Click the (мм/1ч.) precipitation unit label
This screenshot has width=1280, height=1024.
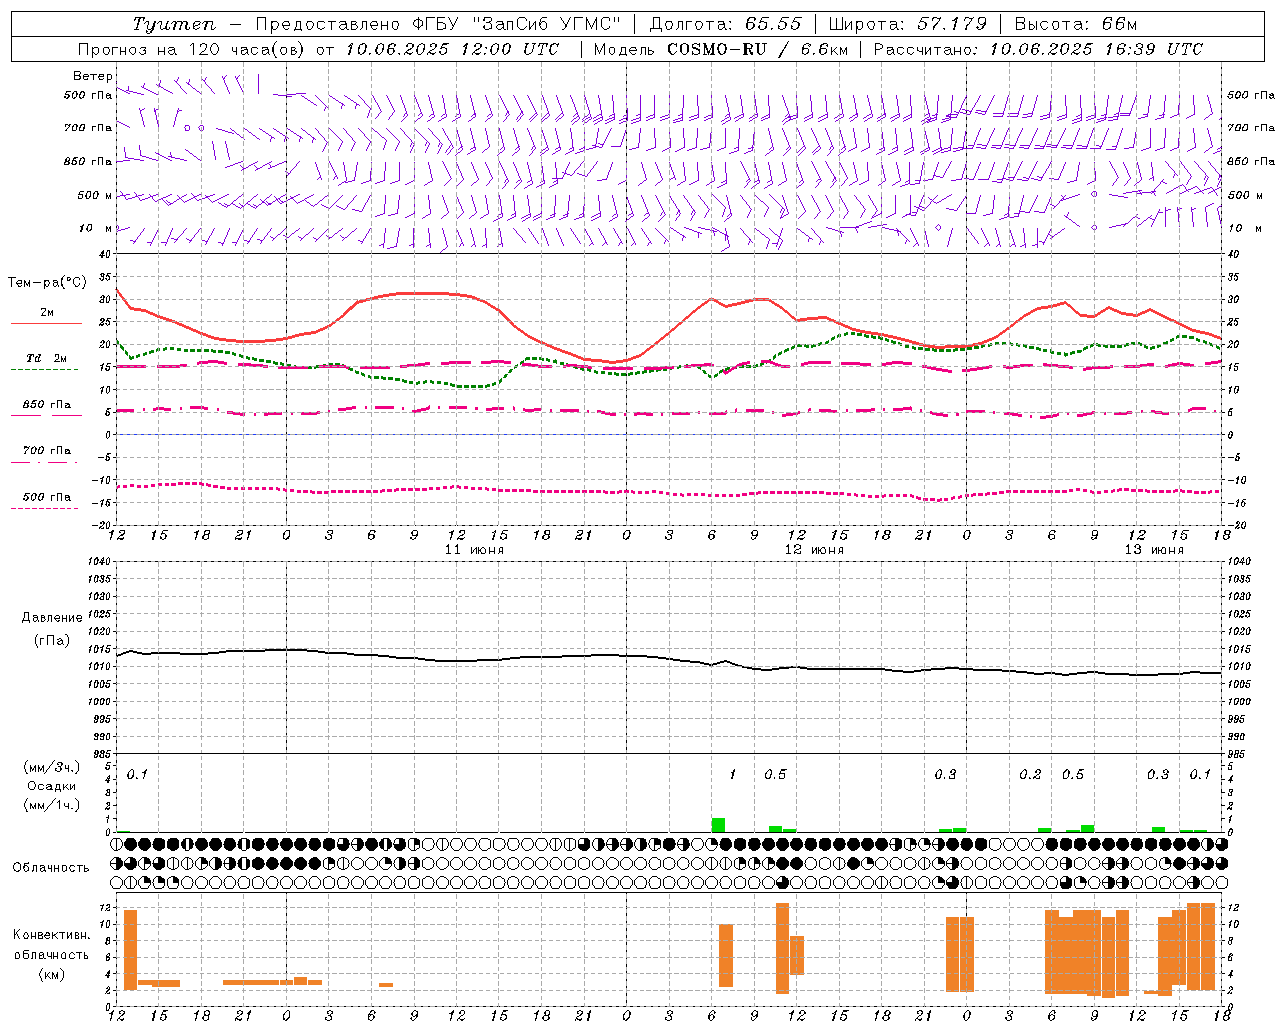[52, 805]
